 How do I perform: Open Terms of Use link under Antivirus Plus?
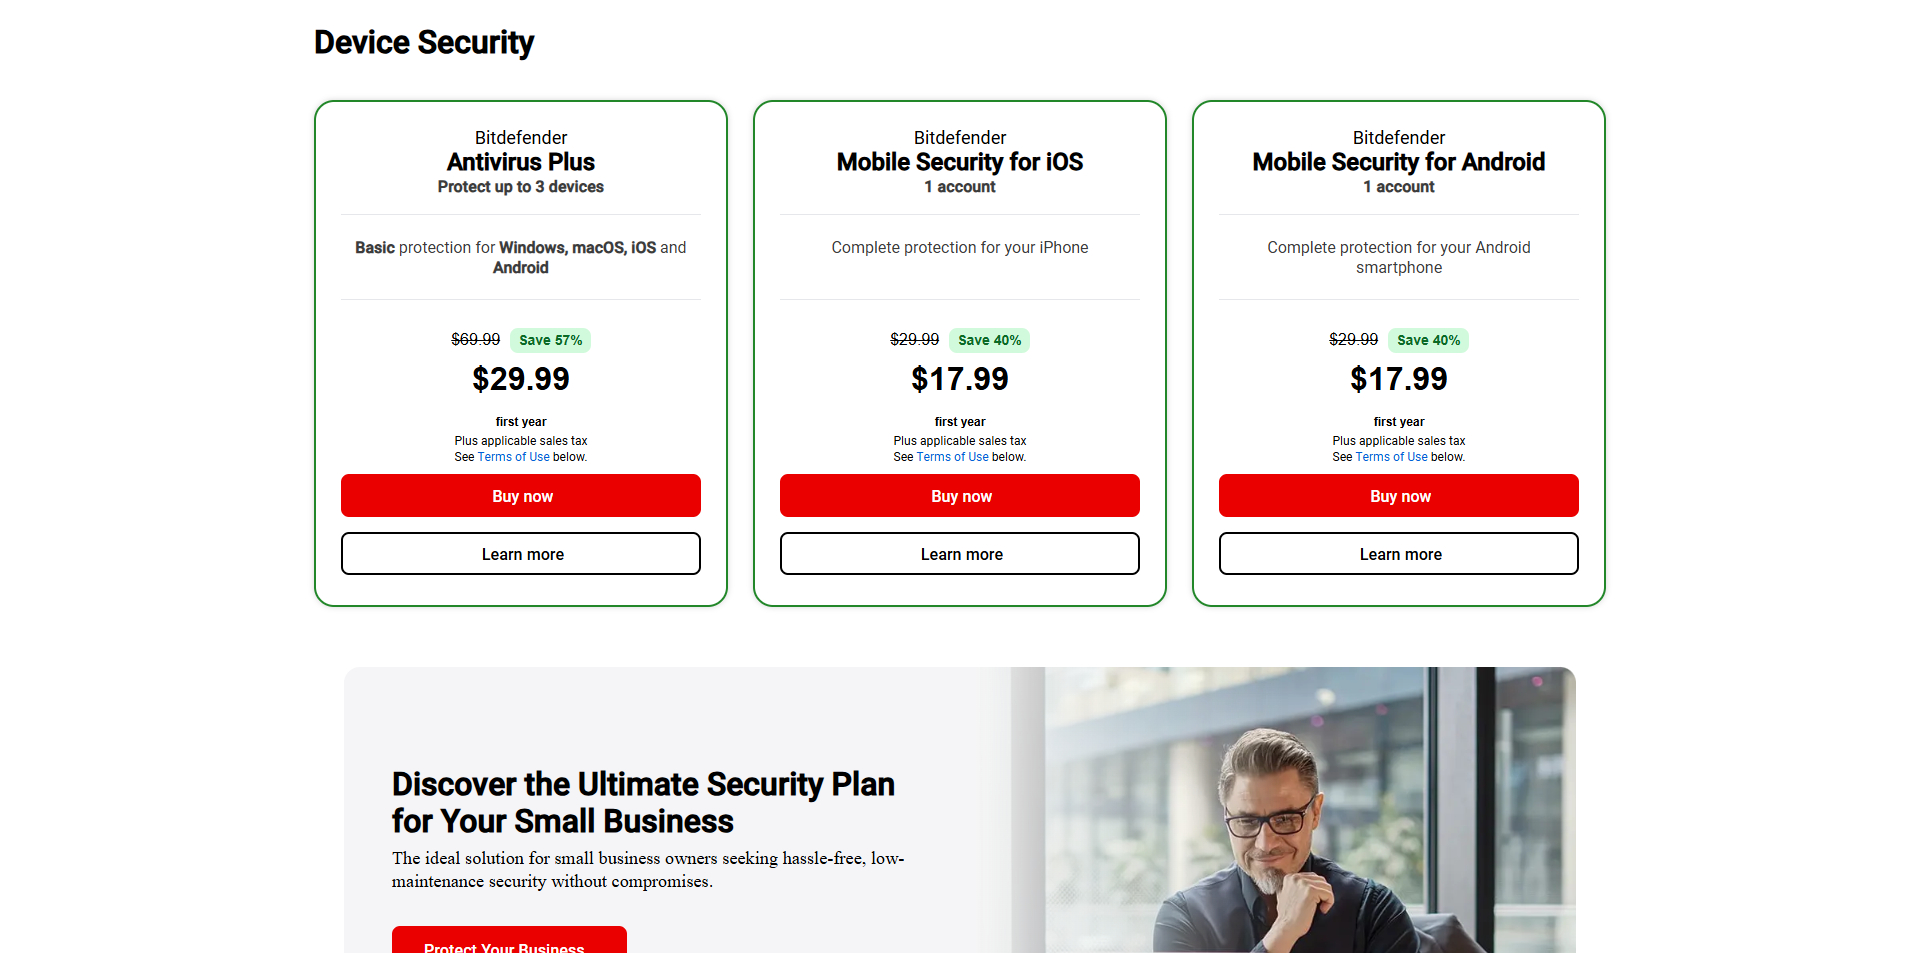513,457
